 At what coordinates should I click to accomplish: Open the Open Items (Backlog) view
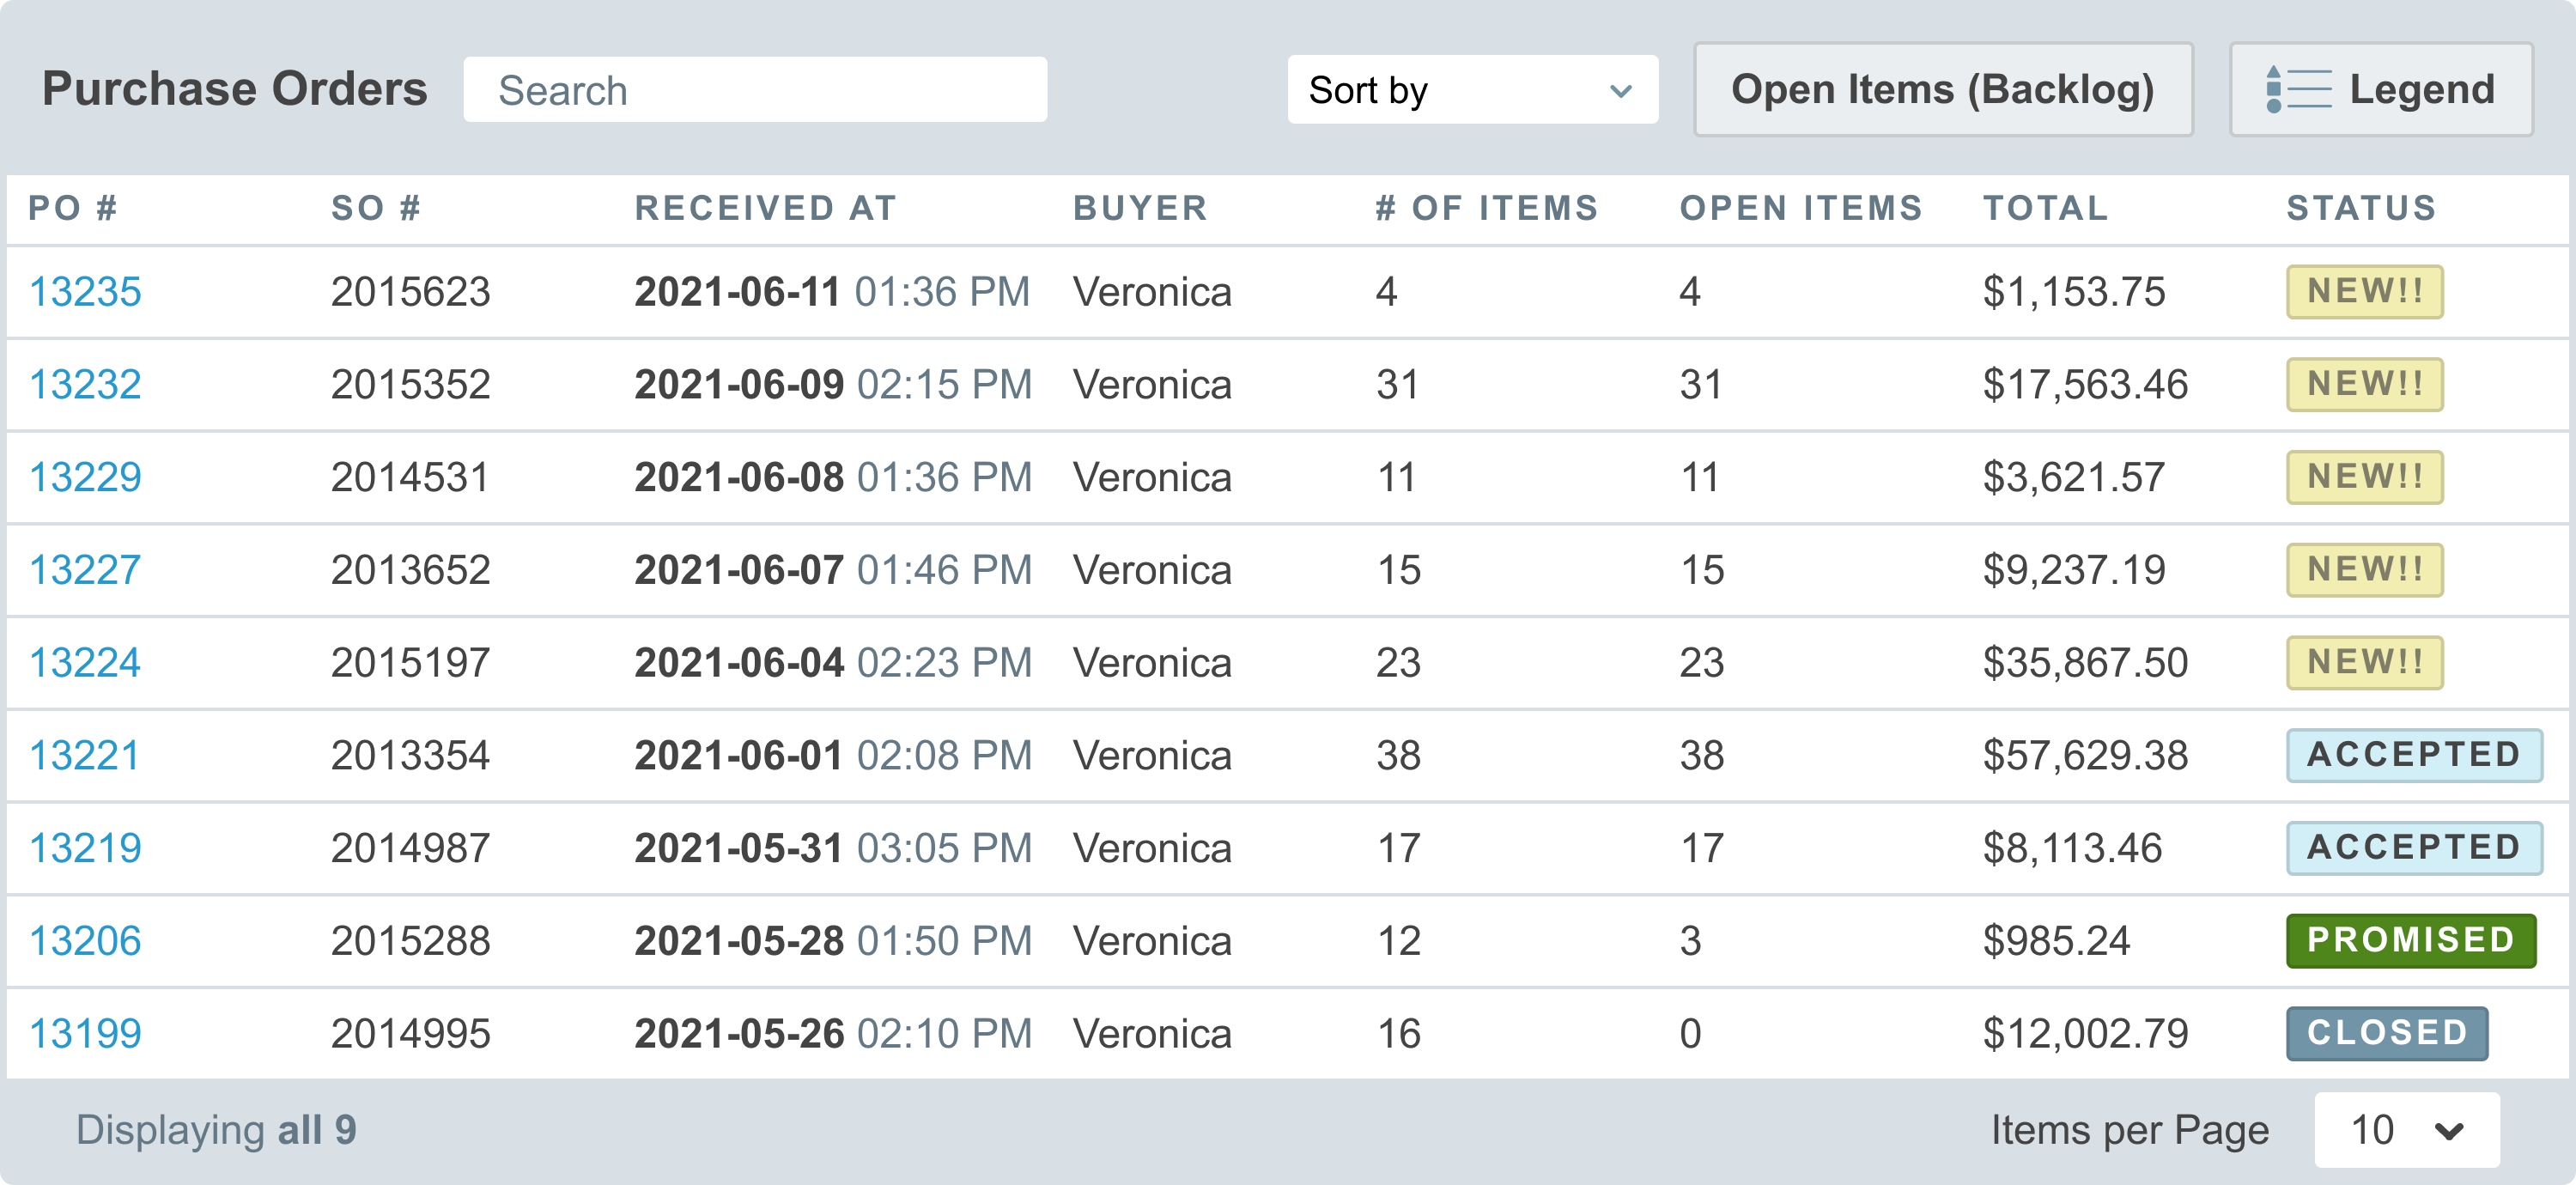tap(1942, 89)
